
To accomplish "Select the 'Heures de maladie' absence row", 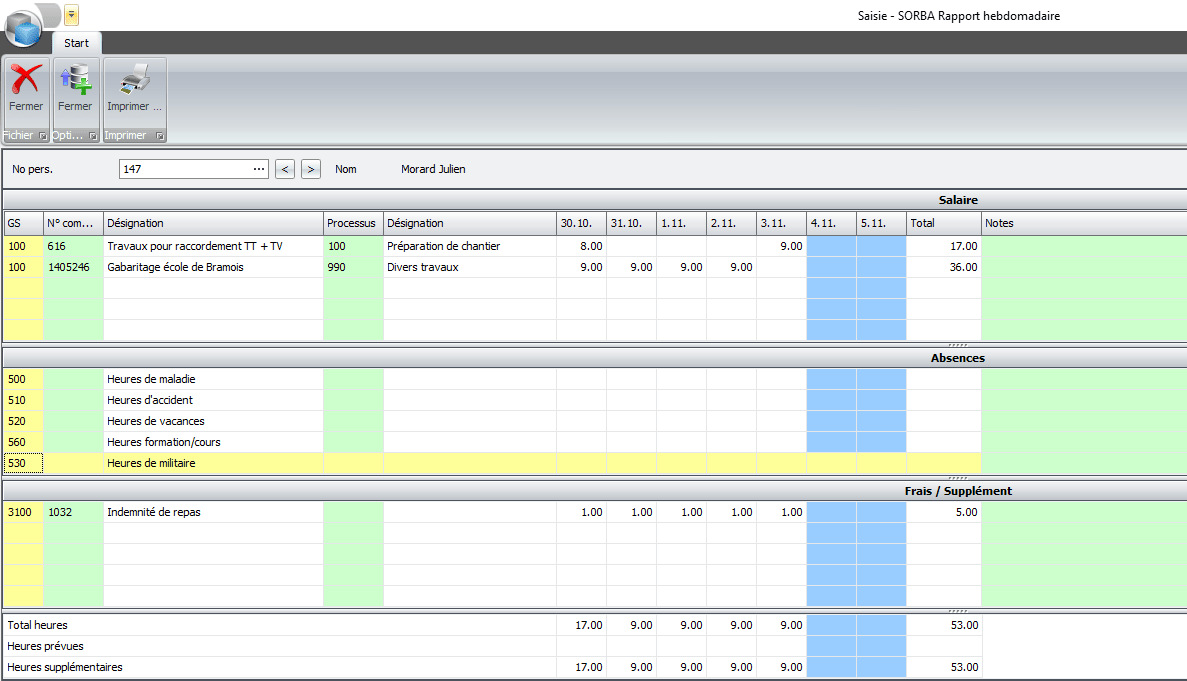I will pos(213,379).
